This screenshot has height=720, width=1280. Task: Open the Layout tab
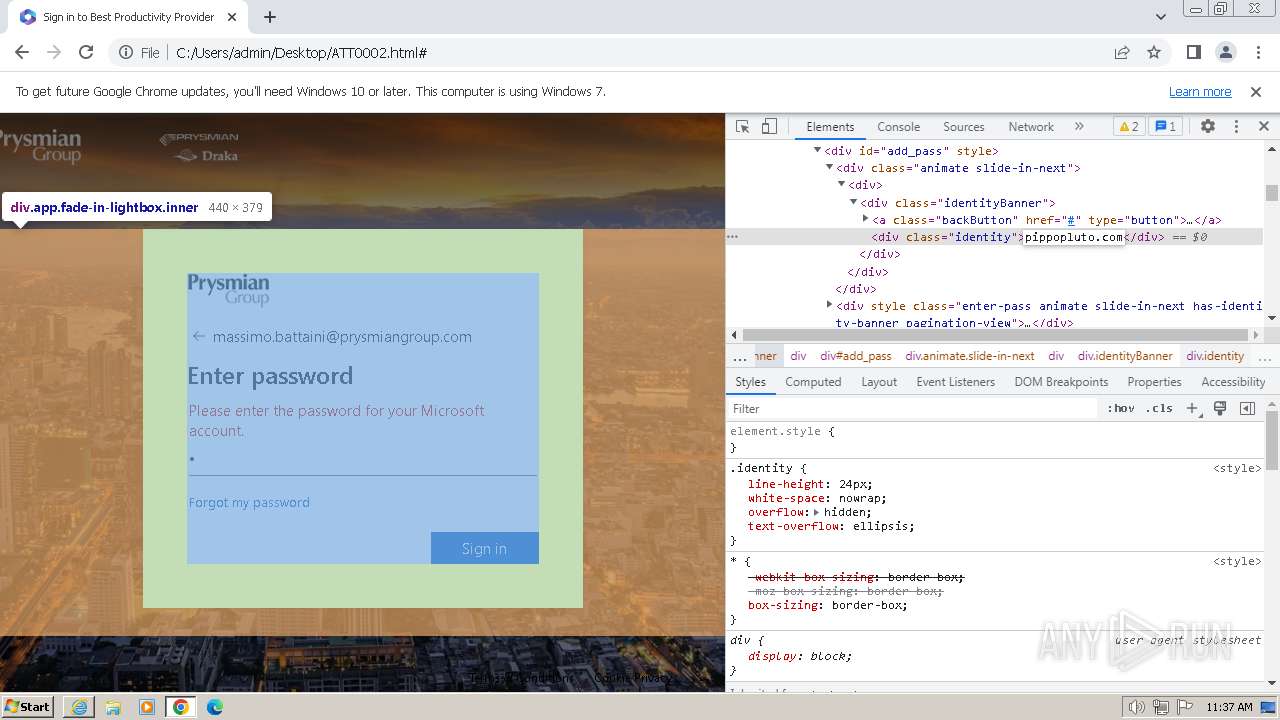(x=879, y=382)
